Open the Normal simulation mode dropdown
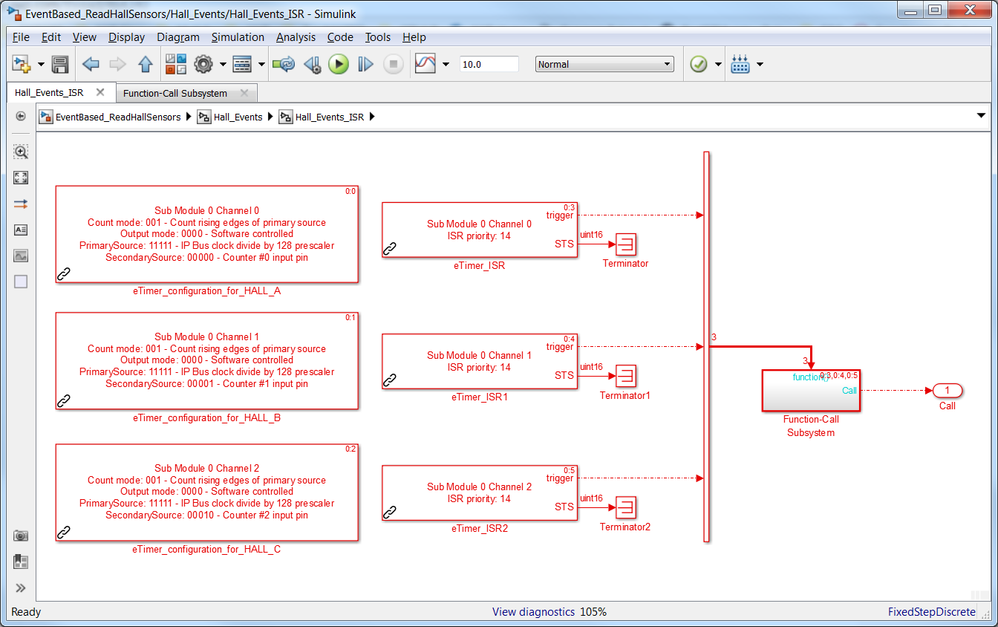The width and height of the screenshot is (998, 627). (x=604, y=64)
